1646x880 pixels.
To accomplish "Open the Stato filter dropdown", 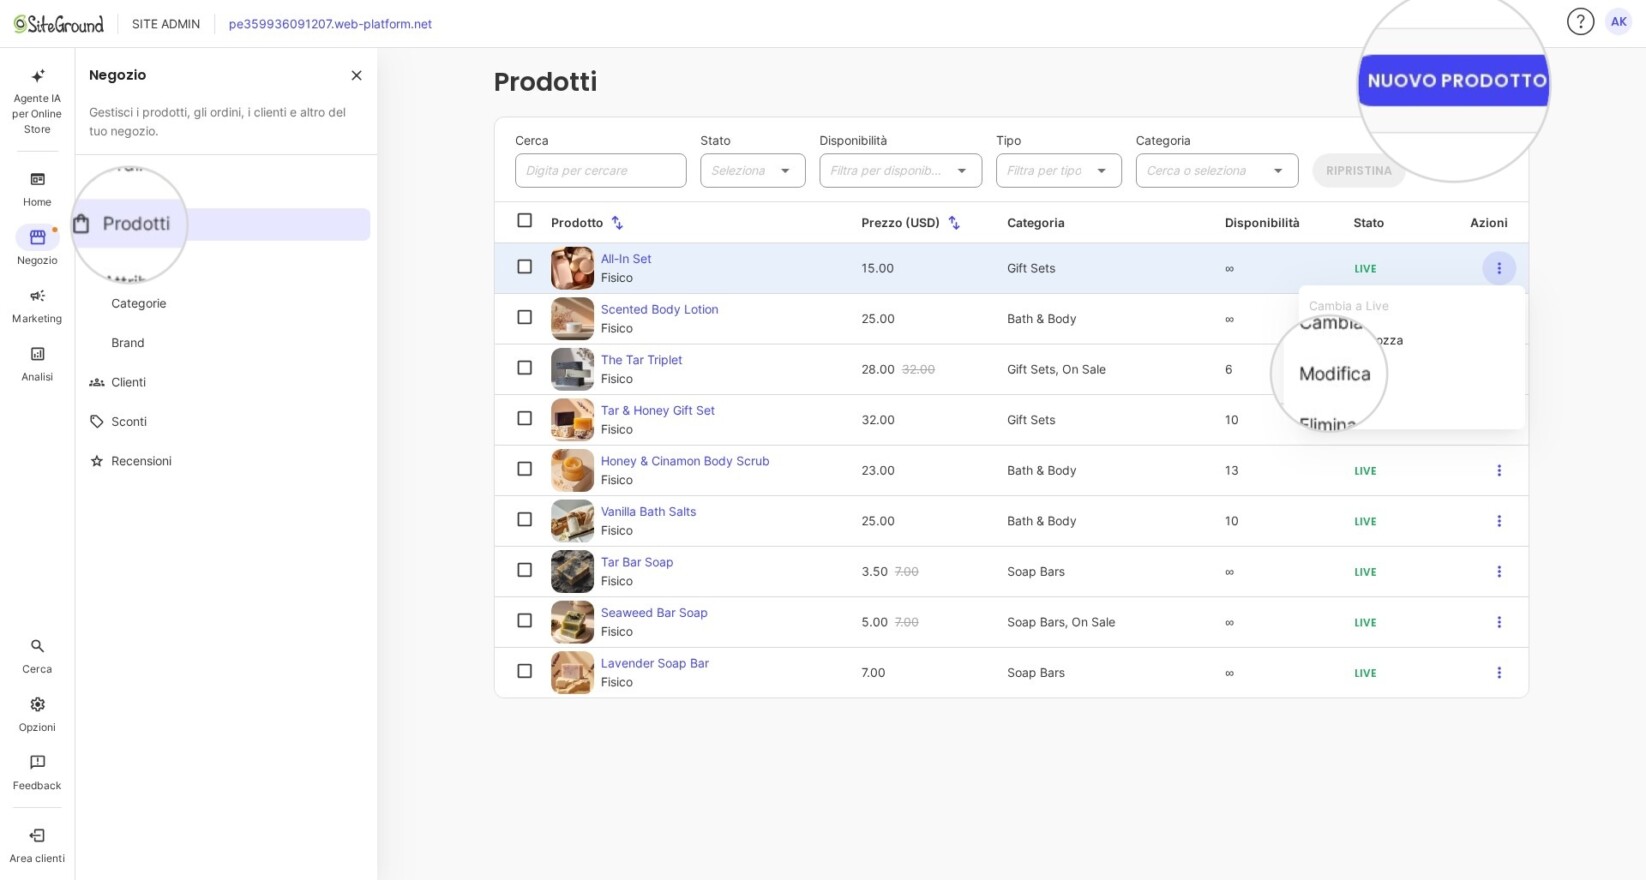I will pyautogui.click(x=752, y=171).
